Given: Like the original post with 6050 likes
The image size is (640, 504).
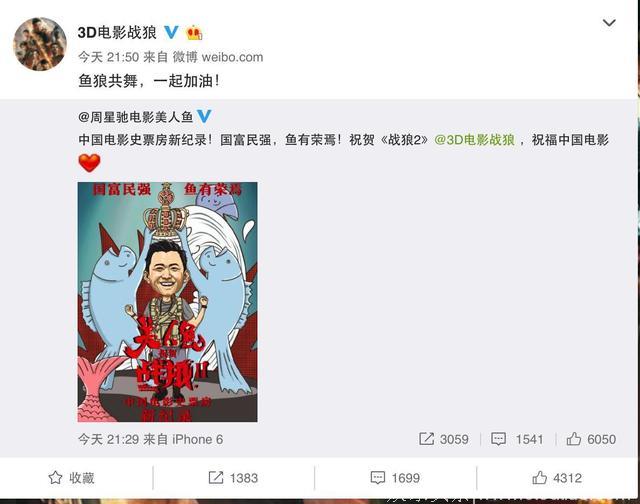Looking at the screenshot, I should click(591, 439).
